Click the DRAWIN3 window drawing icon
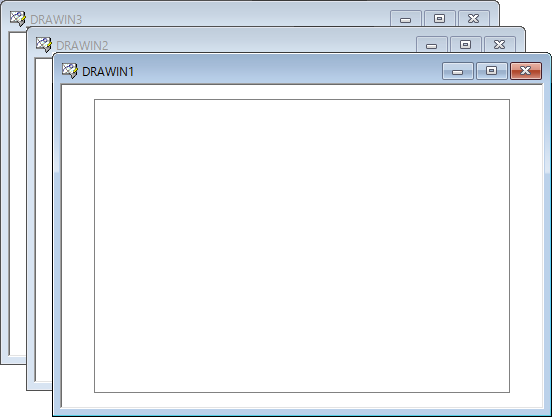Viewport: 552px width, 417px height. (17, 19)
